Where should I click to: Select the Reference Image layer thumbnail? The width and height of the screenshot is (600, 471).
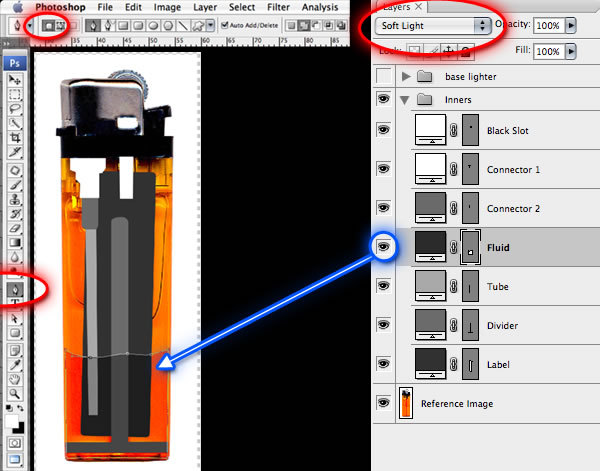[406, 402]
